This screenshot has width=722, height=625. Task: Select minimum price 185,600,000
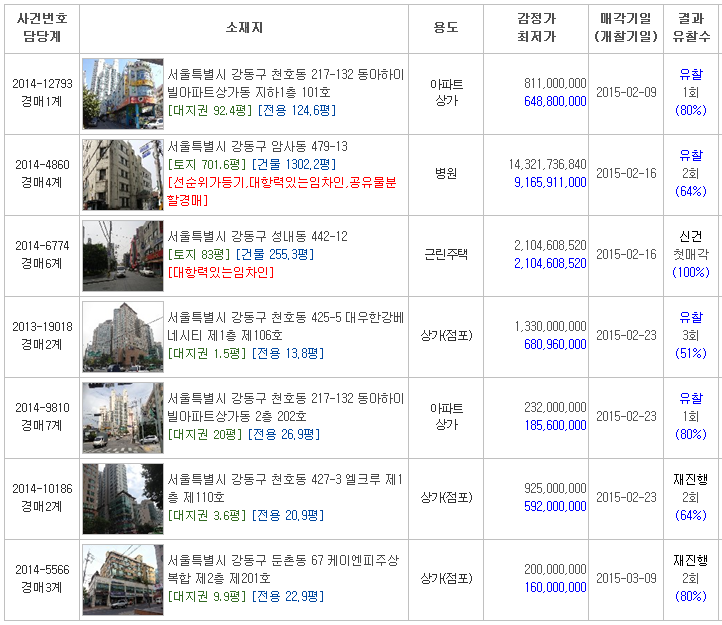pos(555,426)
